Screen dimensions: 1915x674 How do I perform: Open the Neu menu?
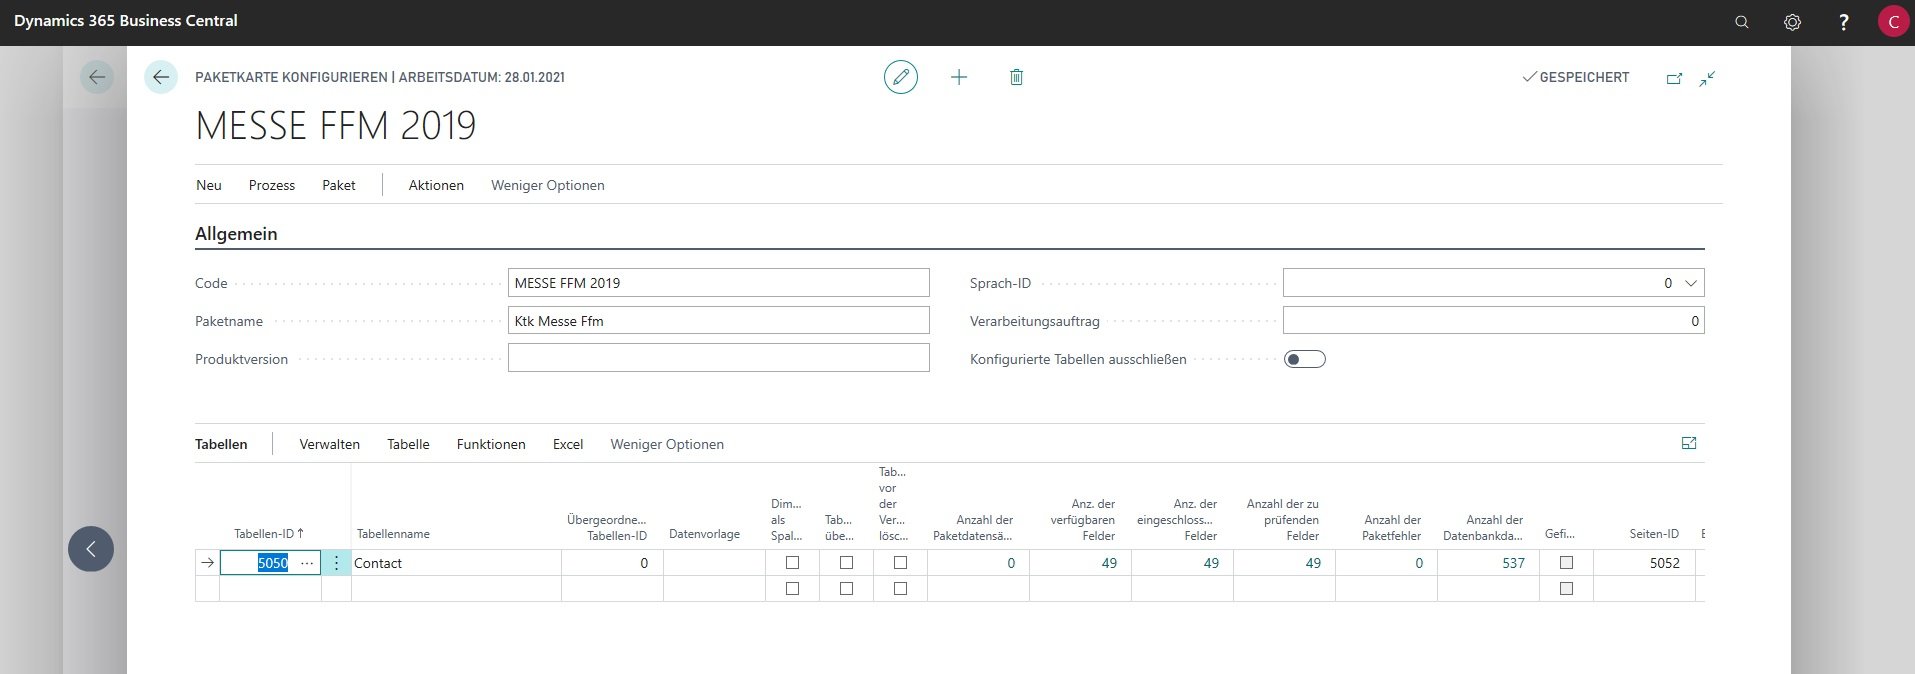[209, 185]
